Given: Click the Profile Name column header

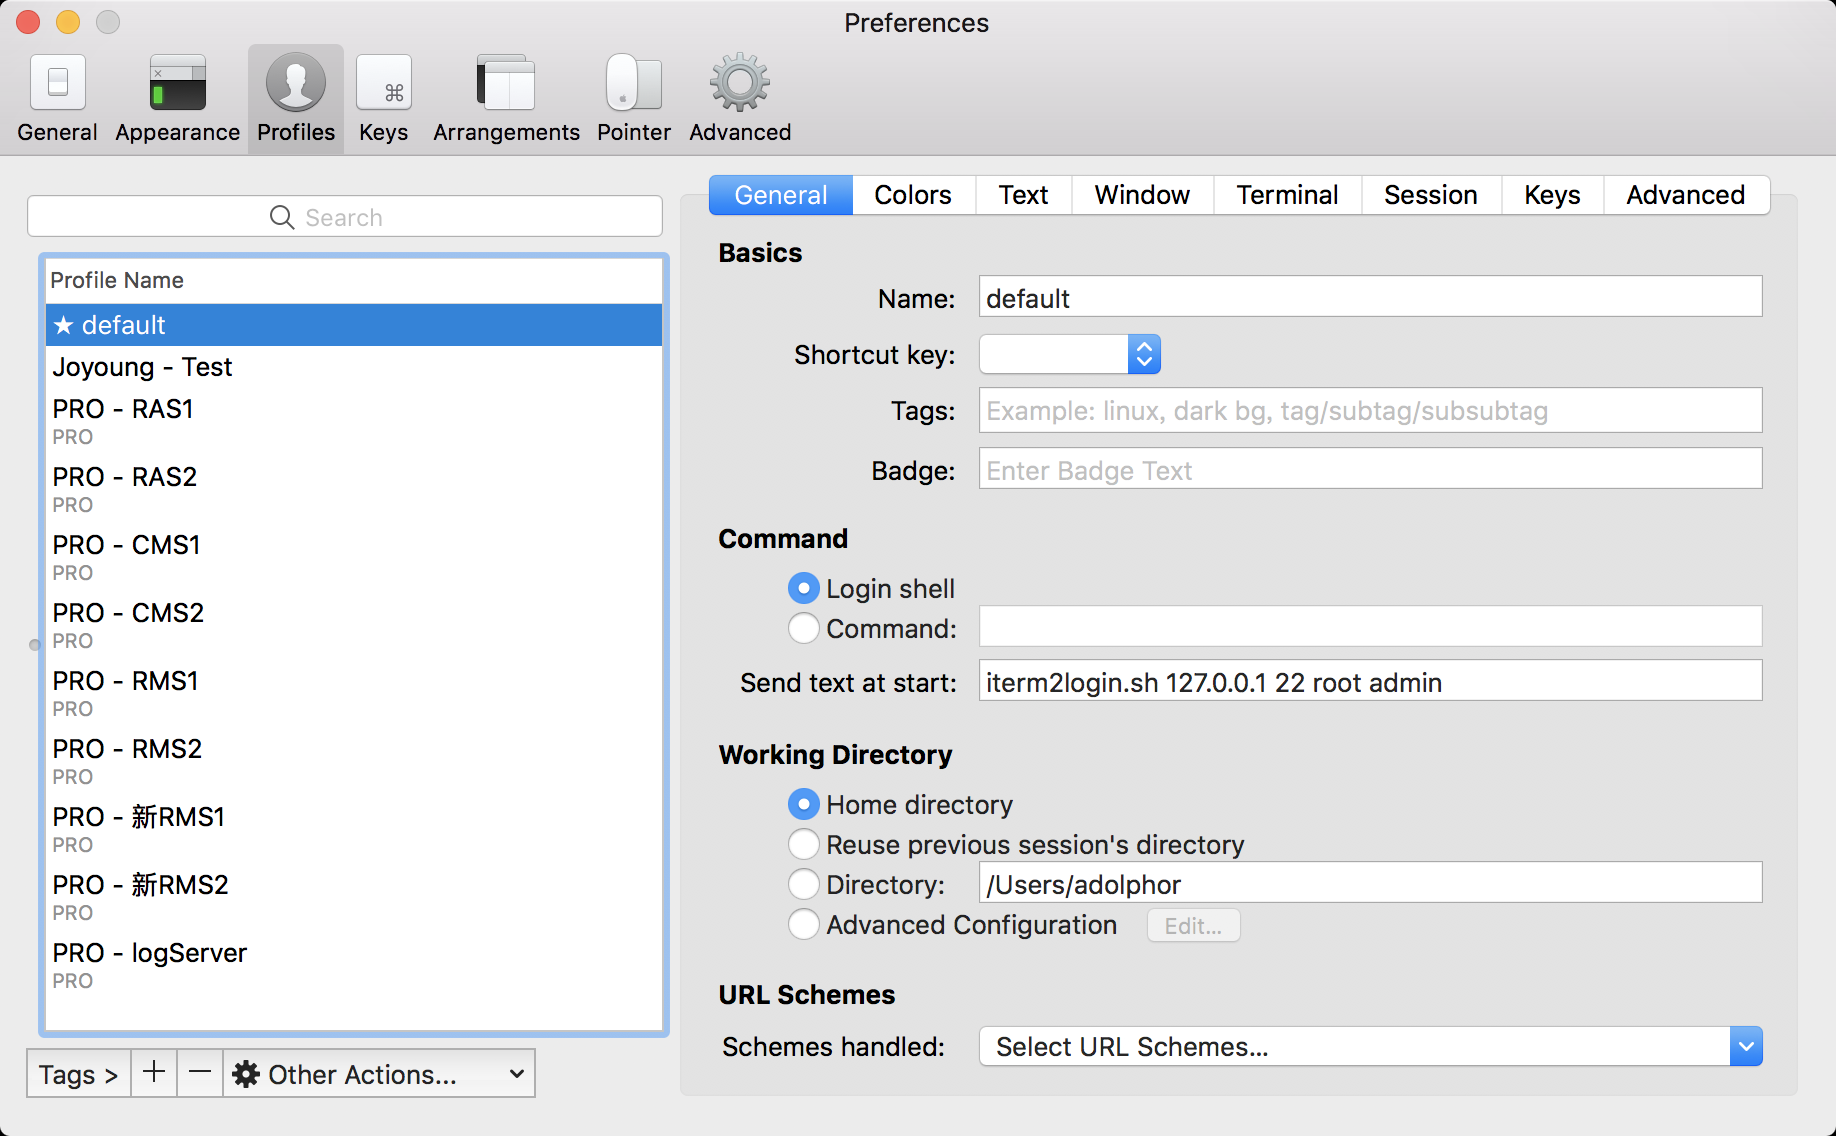Looking at the screenshot, I should pyautogui.click(x=354, y=281).
